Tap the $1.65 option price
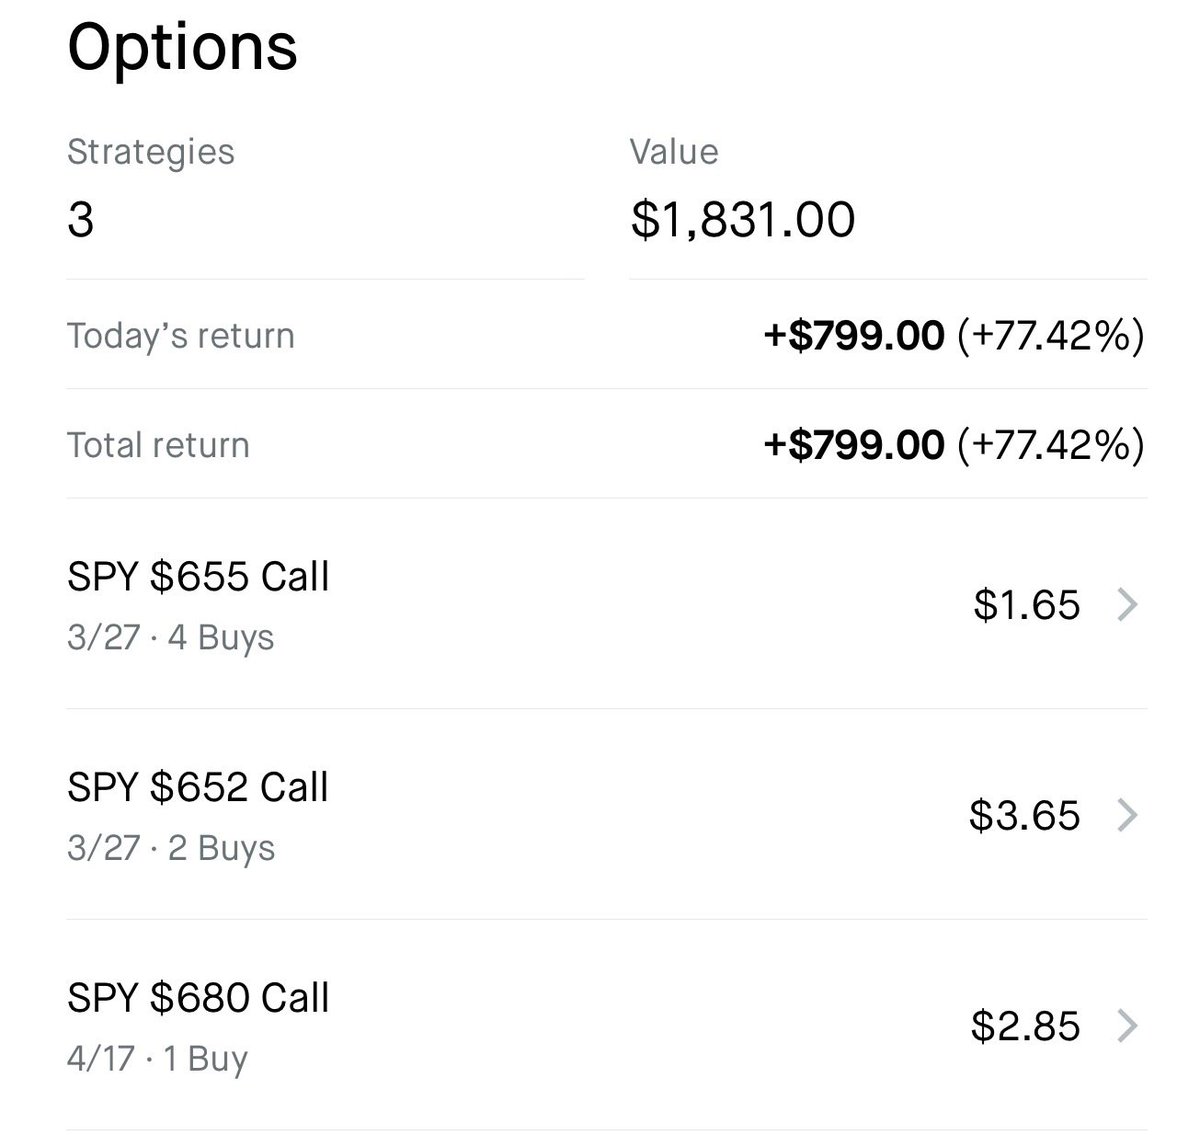This screenshot has height=1135, width=1200. [1026, 605]
